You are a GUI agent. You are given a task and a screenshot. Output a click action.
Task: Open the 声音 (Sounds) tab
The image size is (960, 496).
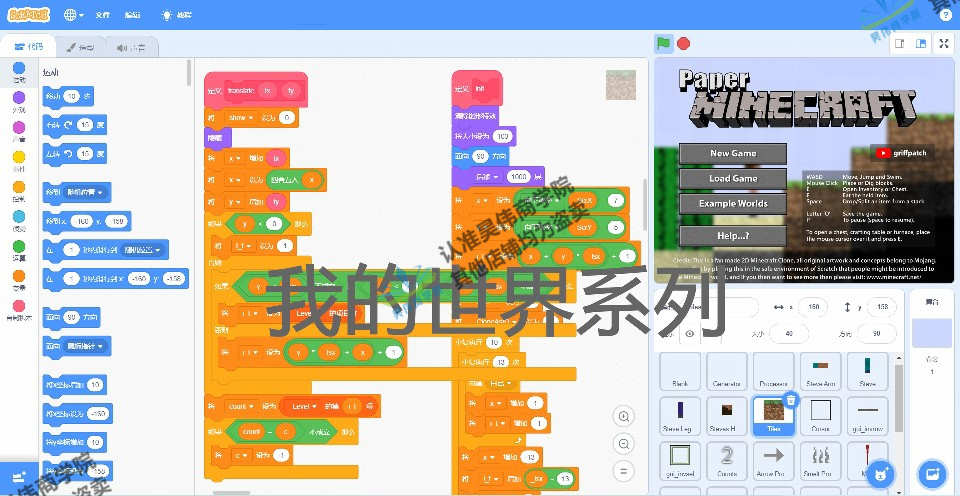click(x=131, y=47)
